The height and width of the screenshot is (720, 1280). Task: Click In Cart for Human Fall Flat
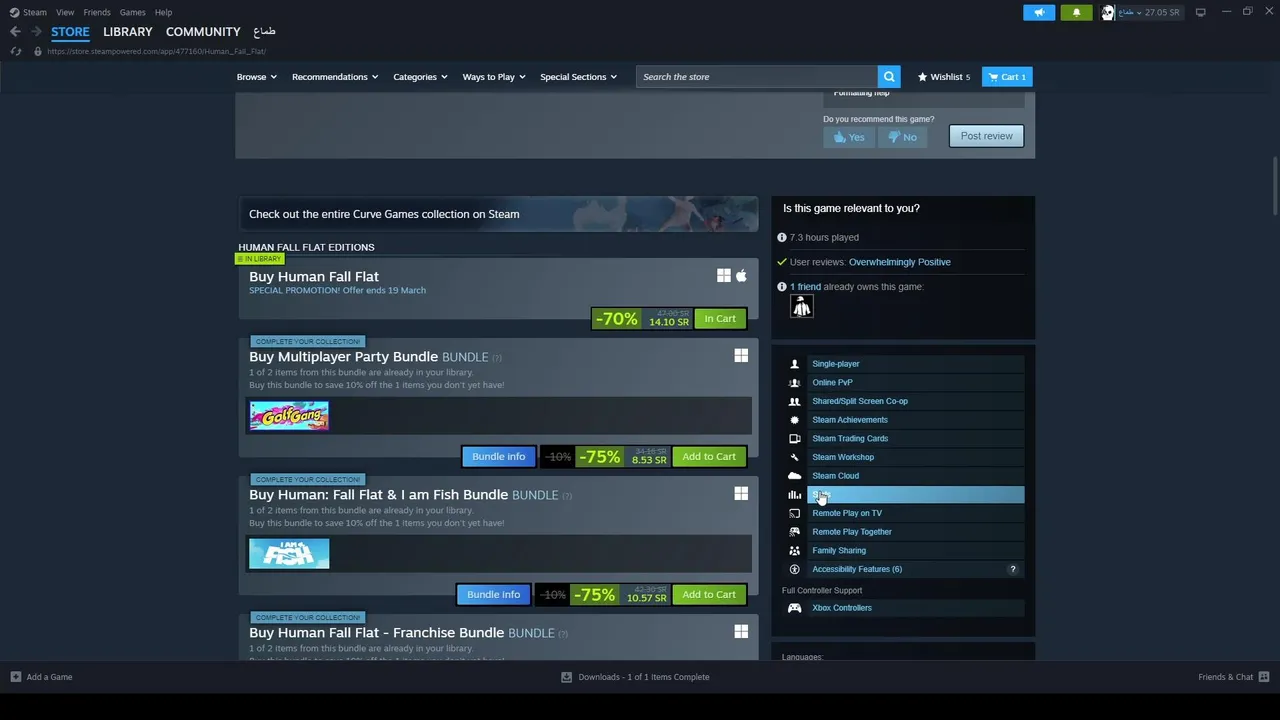click(720, 319)
